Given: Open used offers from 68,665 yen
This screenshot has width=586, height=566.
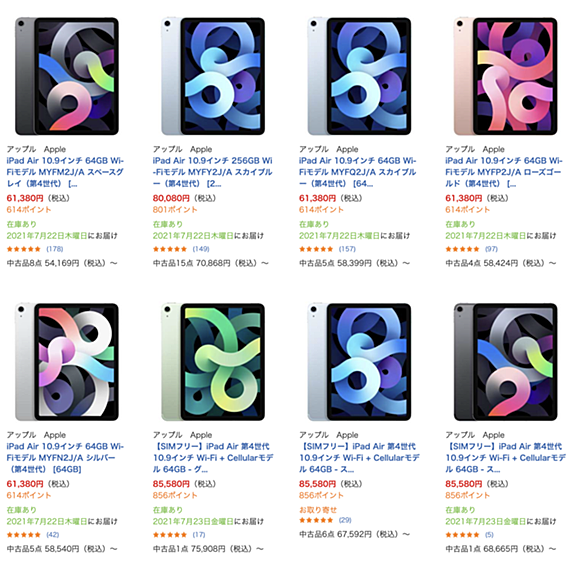Looking at the screenshot, I should [501, 549].
